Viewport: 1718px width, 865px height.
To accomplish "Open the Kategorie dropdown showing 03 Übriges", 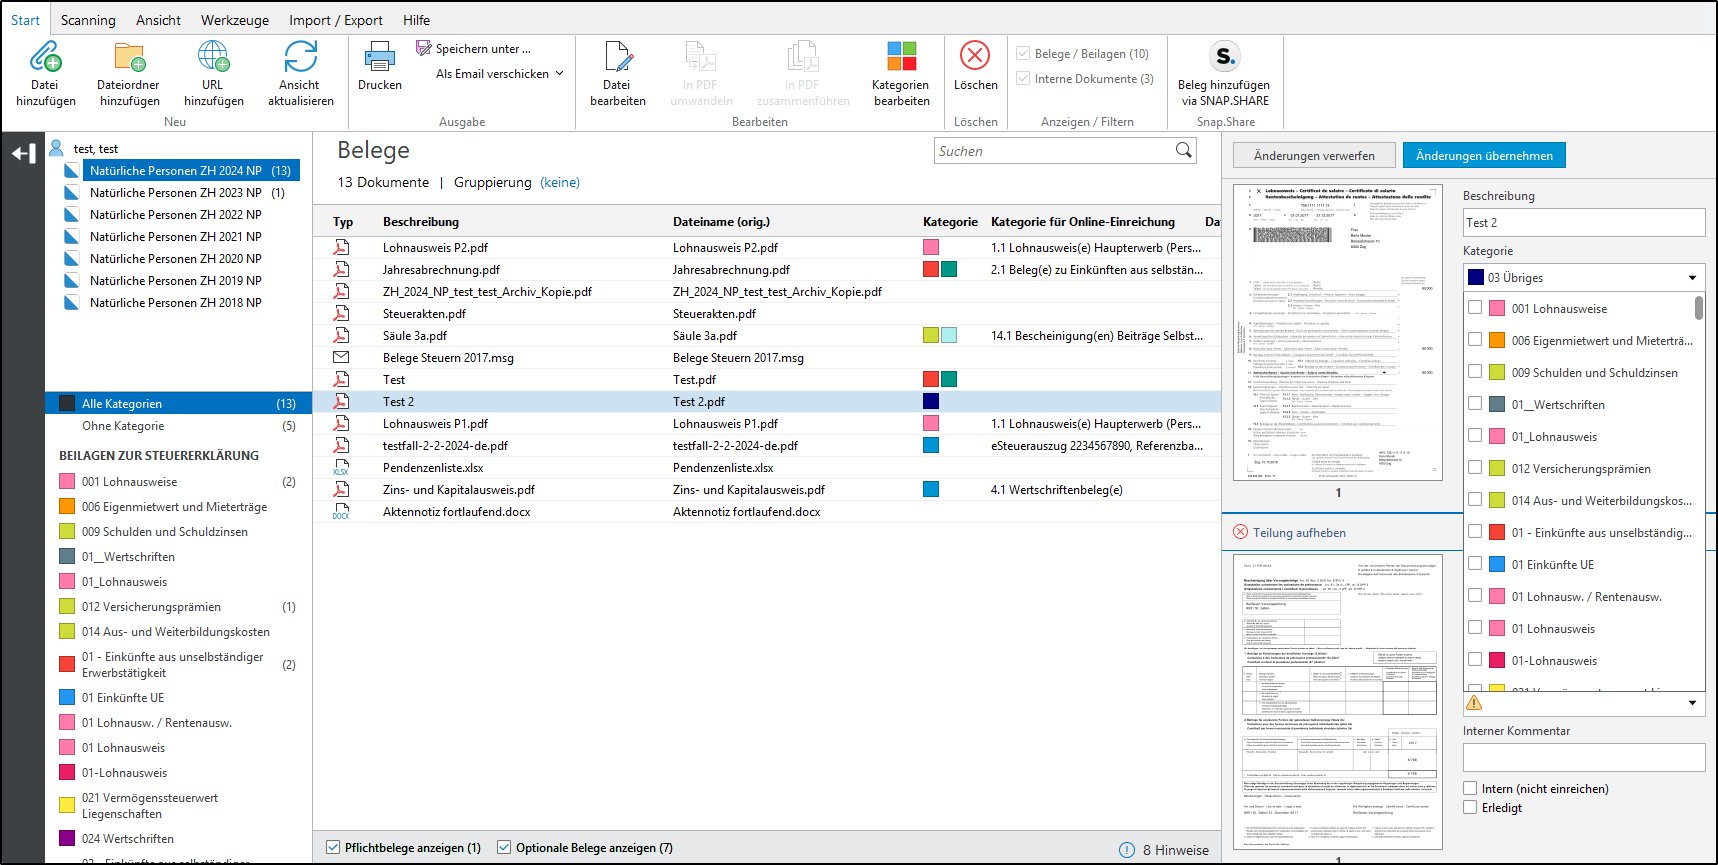I will [1583, 278].
